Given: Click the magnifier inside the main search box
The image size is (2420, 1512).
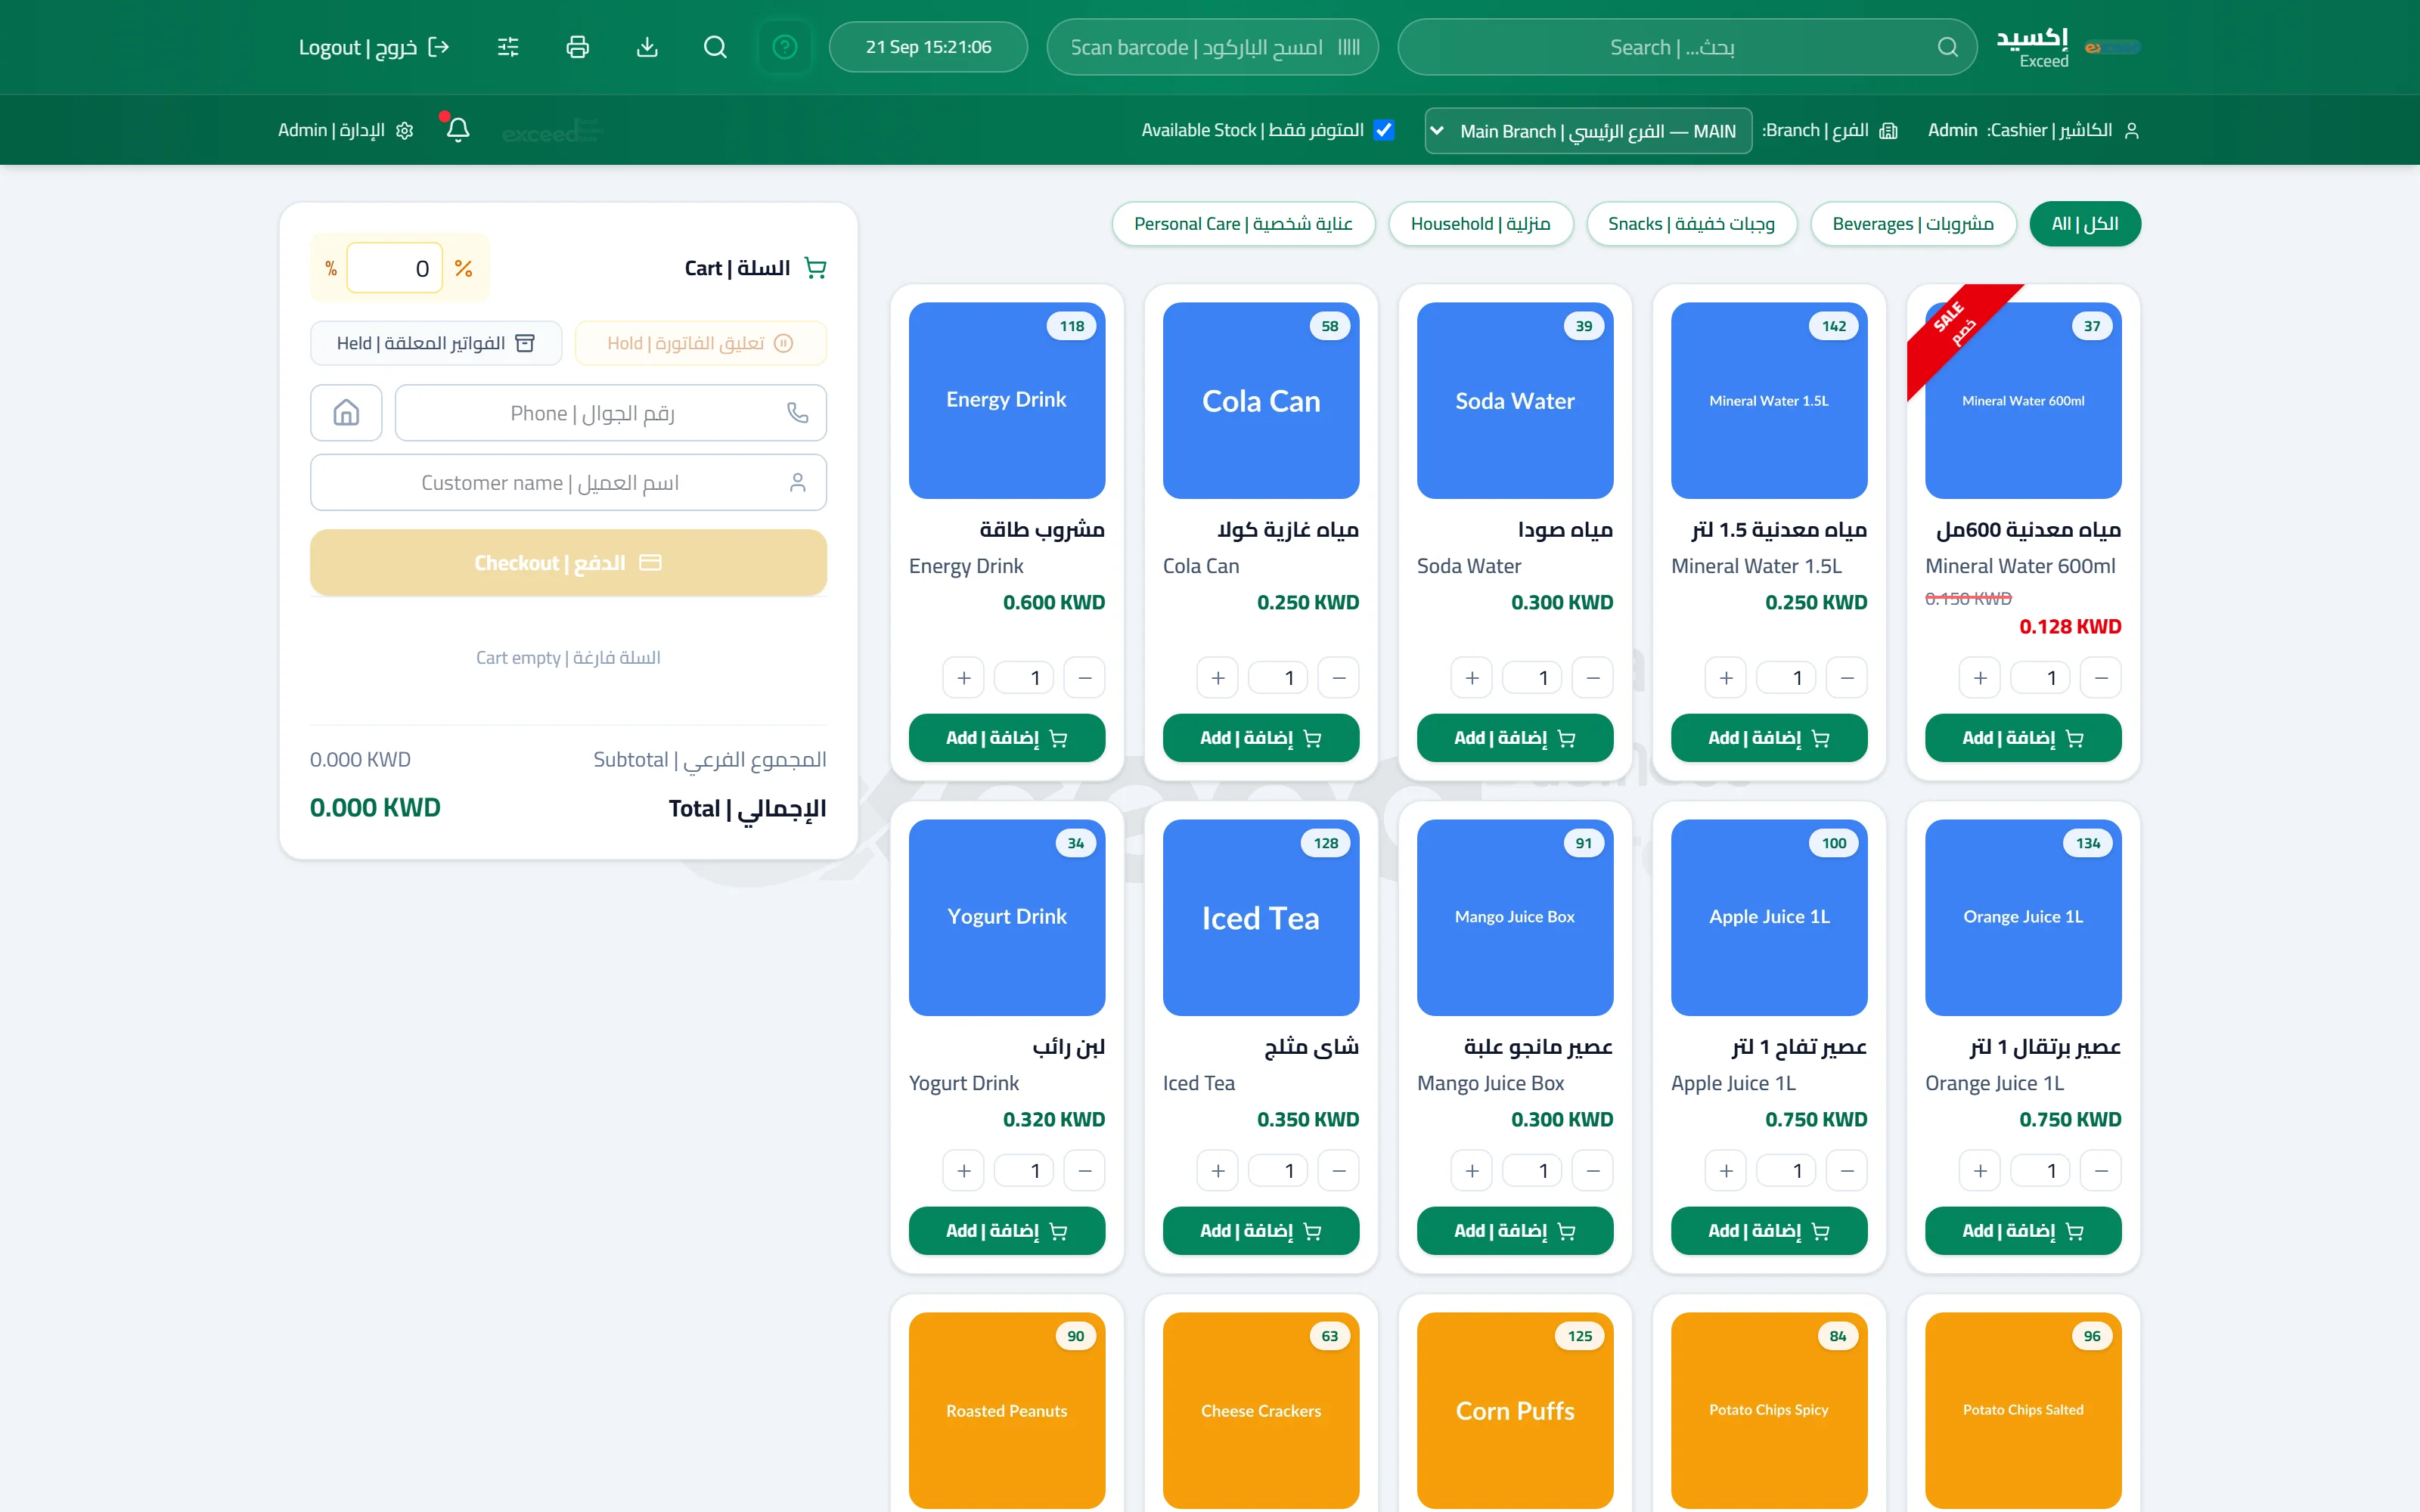Looking at the screenshot, I should pyautogui.click(x=1947, y=47).
